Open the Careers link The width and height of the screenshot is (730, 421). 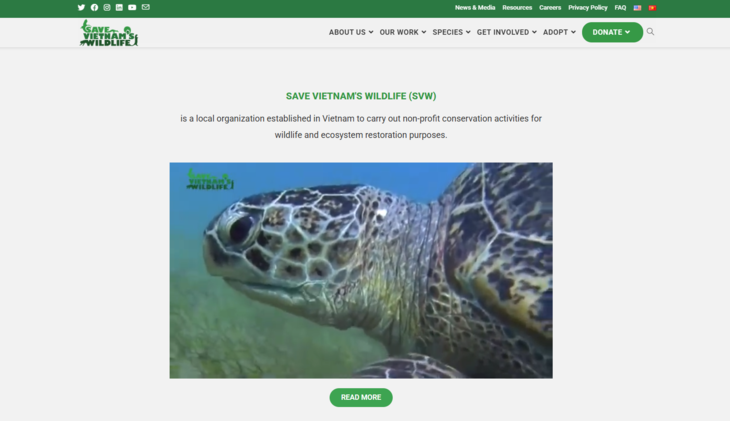(x=550, y=7)
